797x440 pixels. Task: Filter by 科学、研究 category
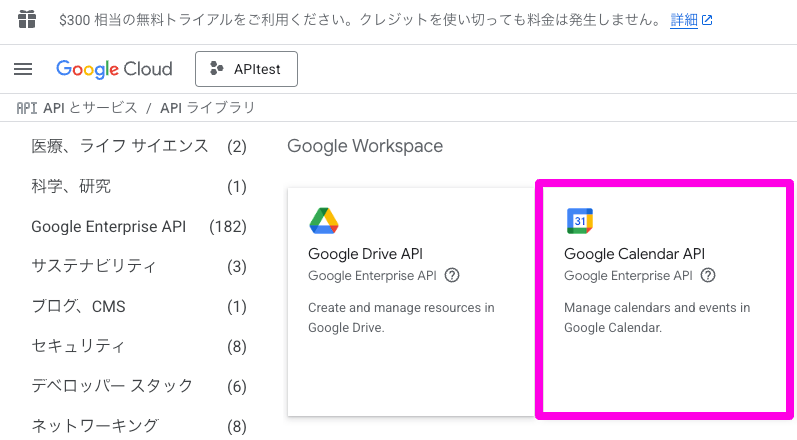point(139,186)
